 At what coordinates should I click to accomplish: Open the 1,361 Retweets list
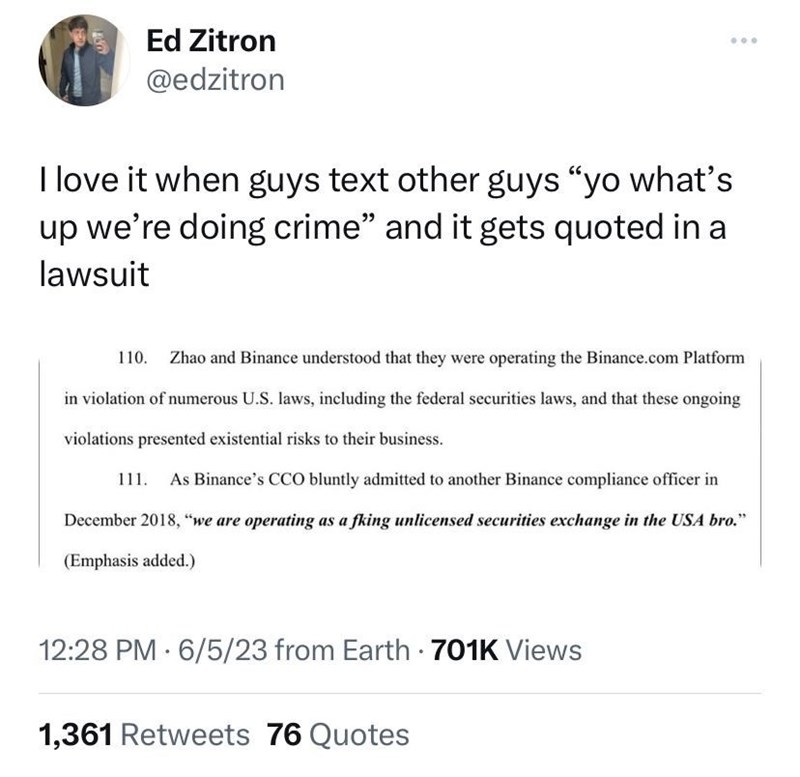tap(143, 735)
